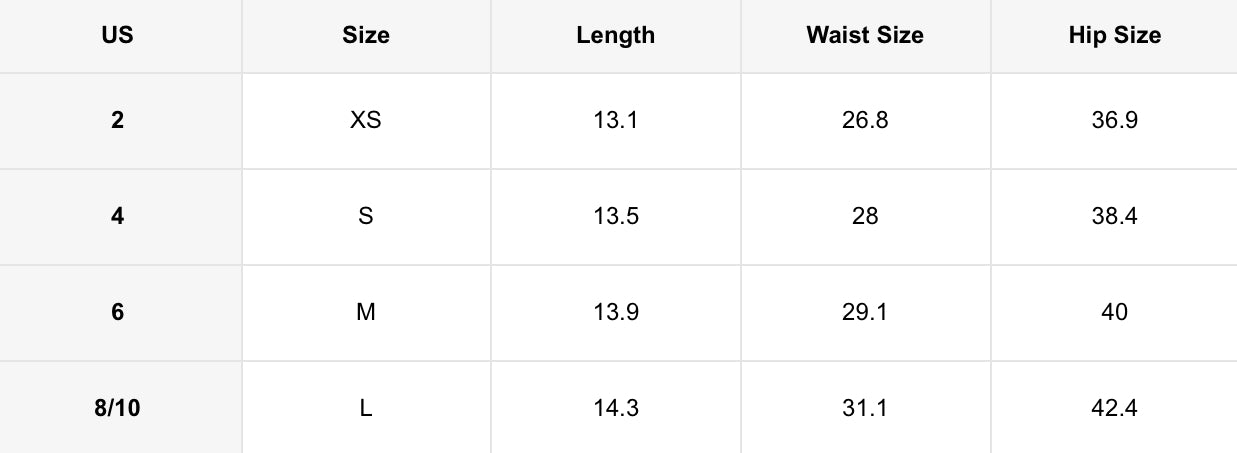Click the US column header
1237x453 pixels.
[x=118, y=36]
